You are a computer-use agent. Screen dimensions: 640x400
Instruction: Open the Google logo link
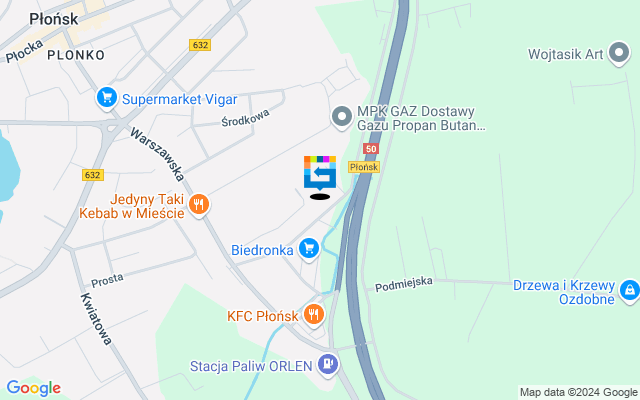coord(33,388)
